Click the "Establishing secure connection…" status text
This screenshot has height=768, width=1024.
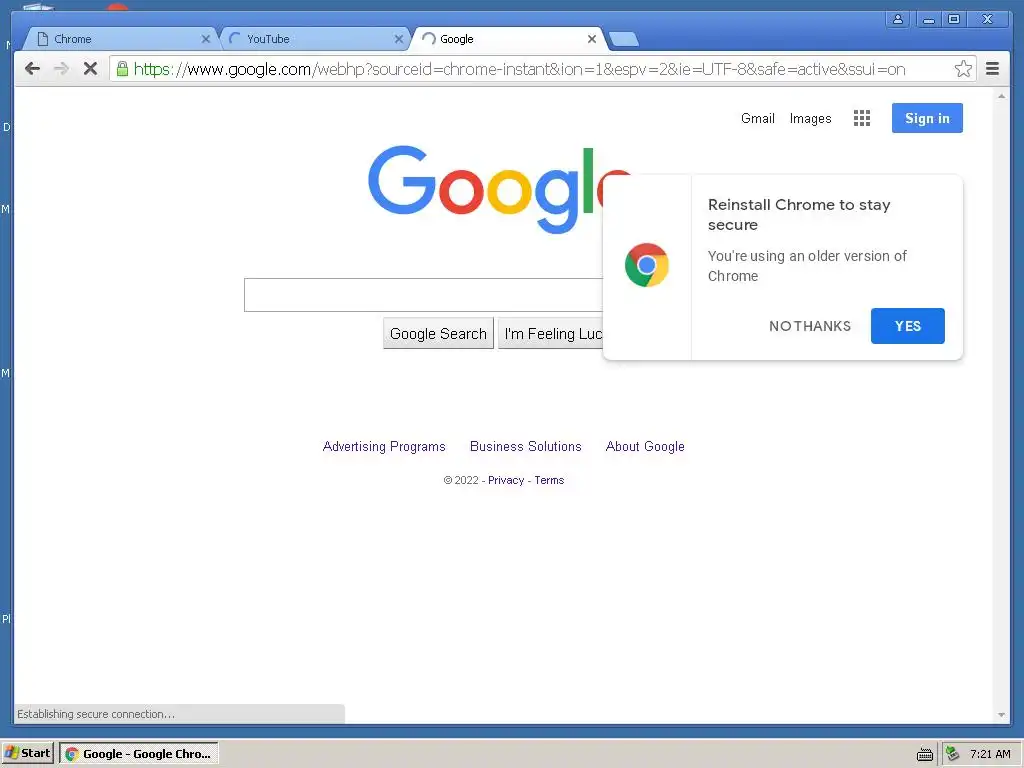96,714
